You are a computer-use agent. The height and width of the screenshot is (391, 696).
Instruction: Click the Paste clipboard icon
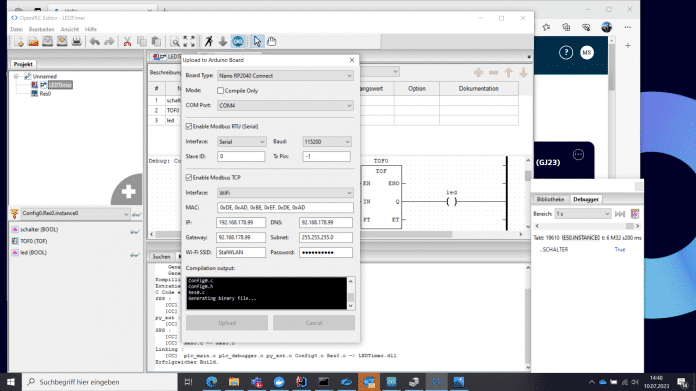tap(156, 42)
